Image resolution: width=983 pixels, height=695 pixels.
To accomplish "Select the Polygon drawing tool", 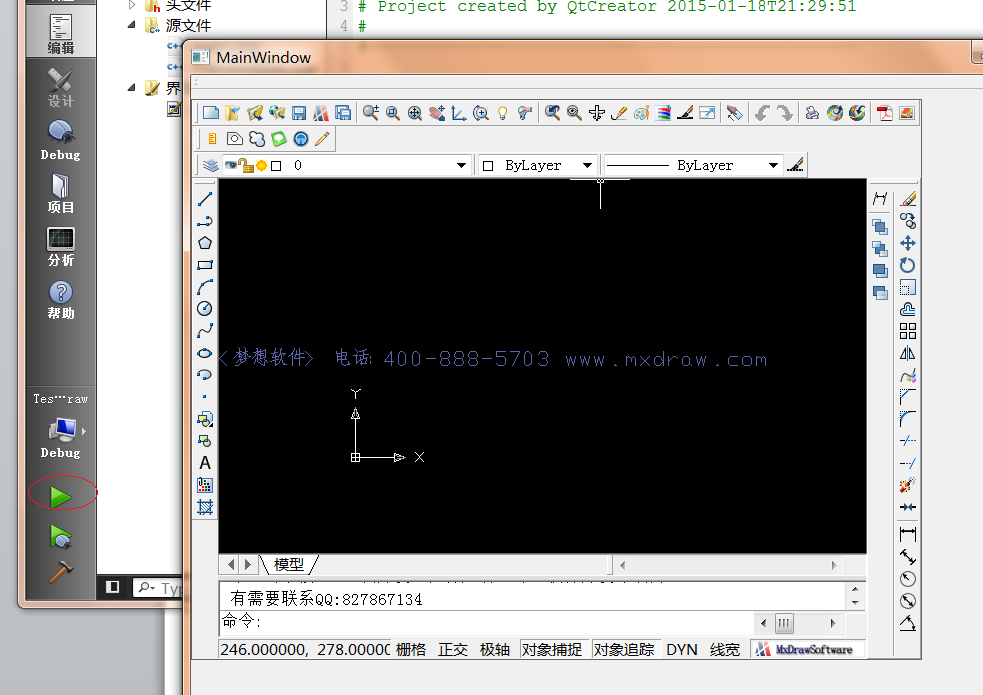I will coord(205,243).
